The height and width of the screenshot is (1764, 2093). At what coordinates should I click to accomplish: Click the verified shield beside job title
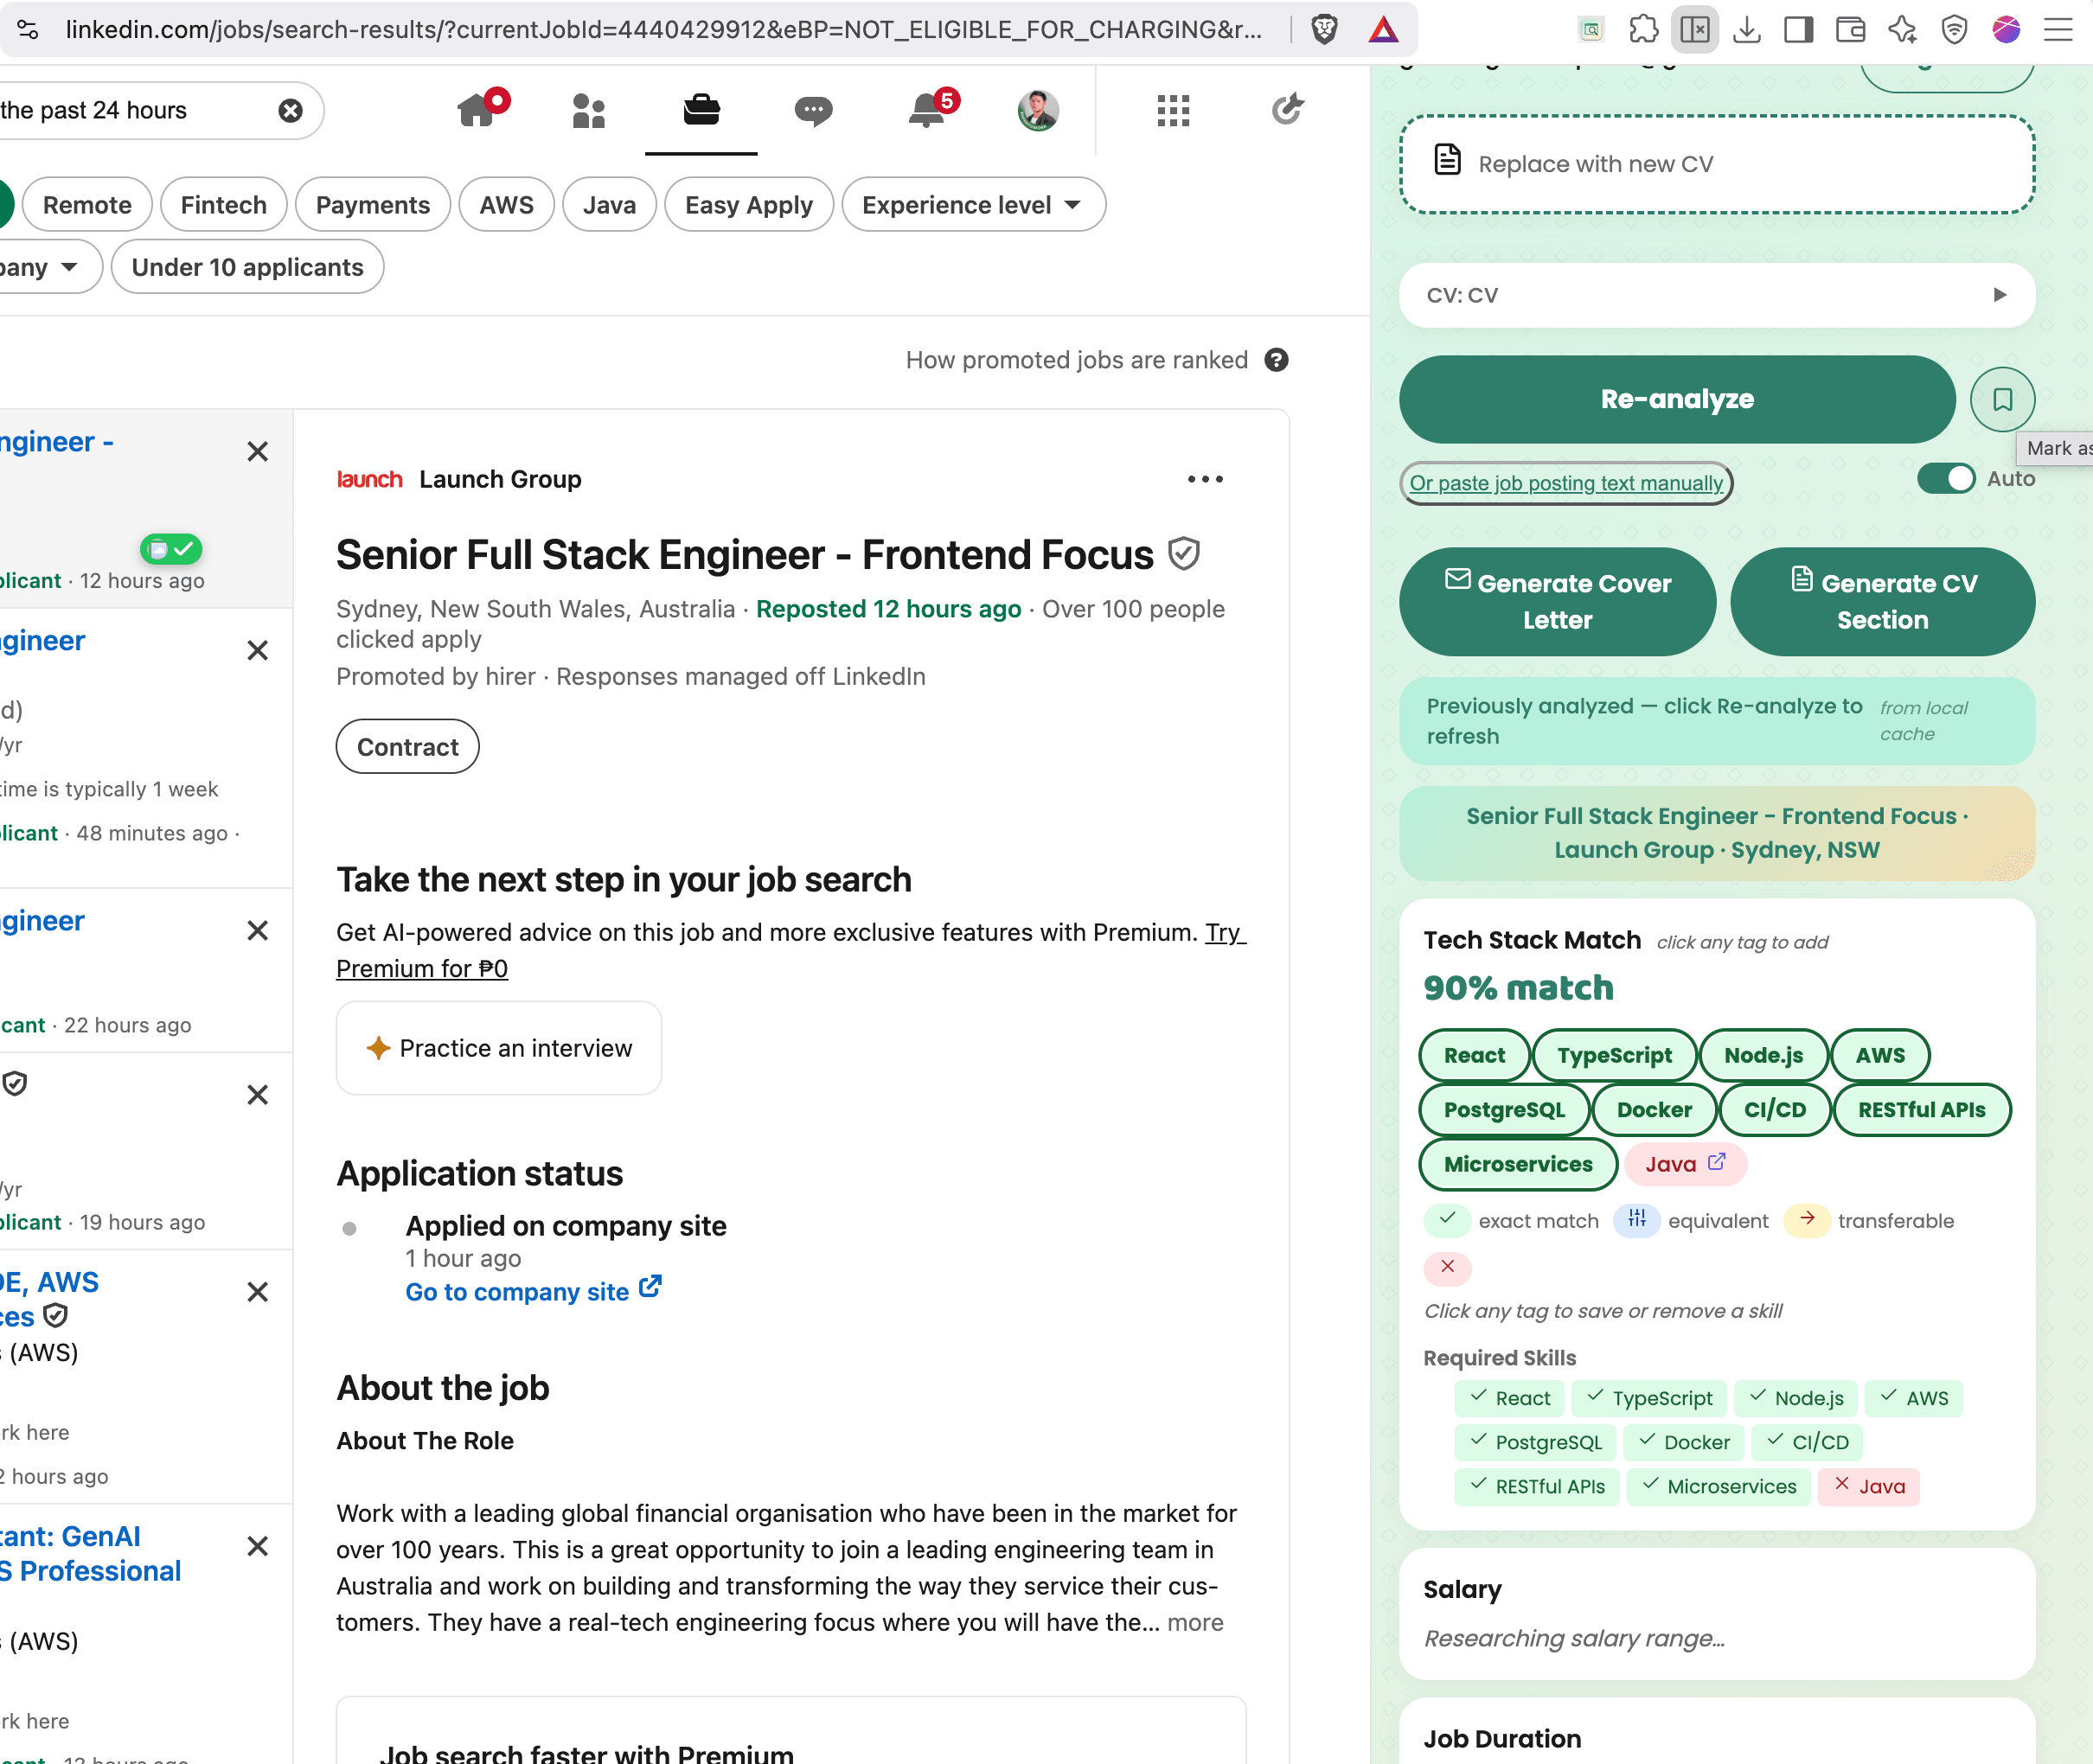pos(1184,554)
